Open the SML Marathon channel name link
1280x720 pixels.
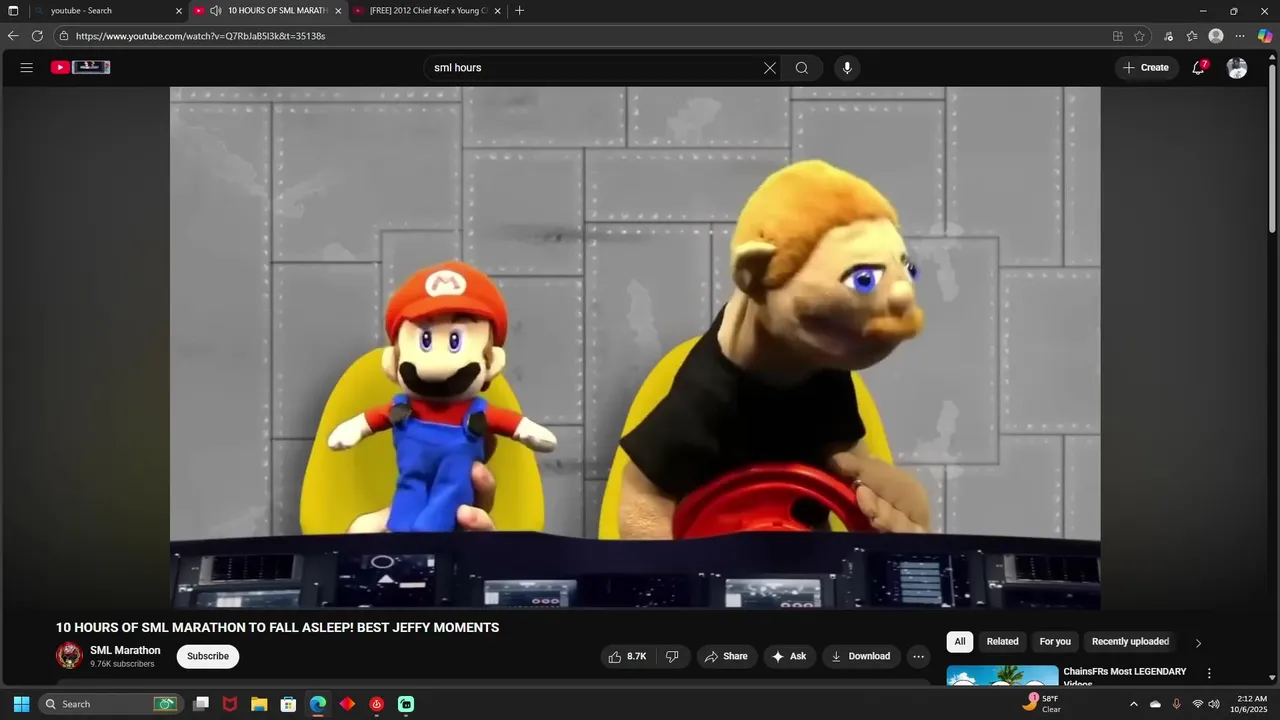[125, 650]
